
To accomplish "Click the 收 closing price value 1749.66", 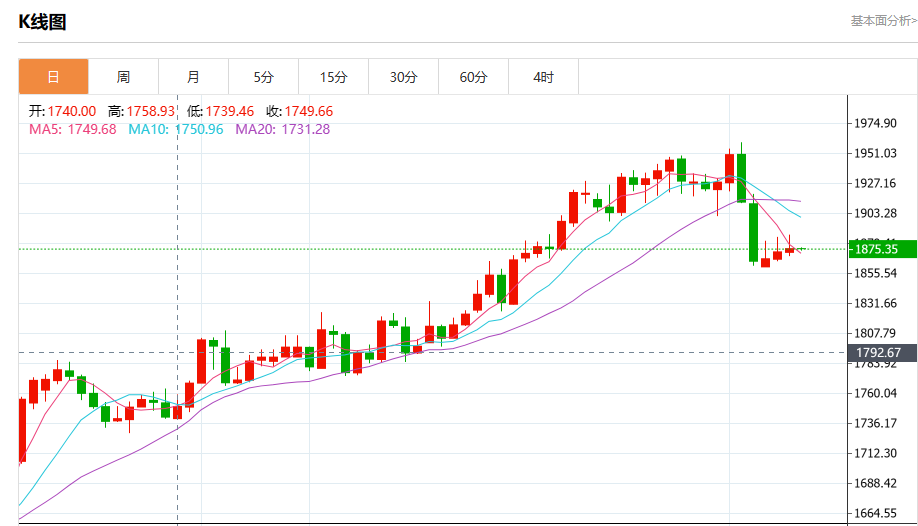I will coord(309,111).
